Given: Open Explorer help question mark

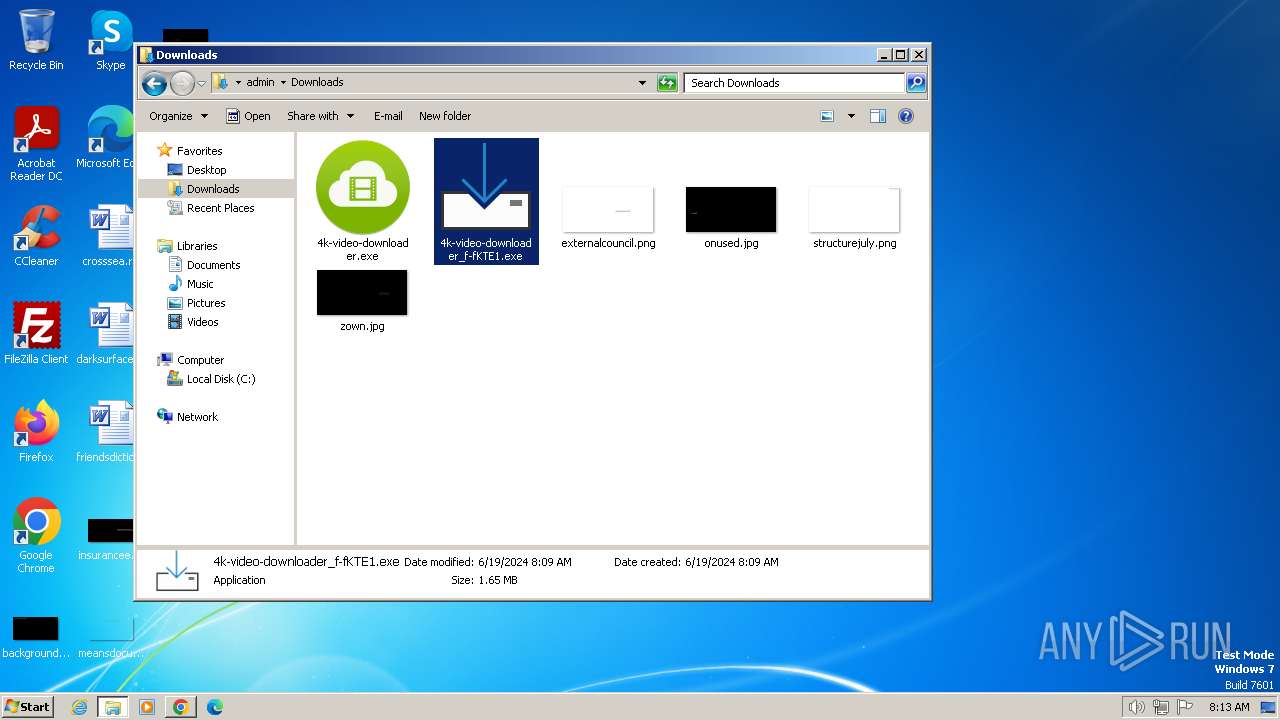Looking at the screenshot, I should pyautogui.click(x=905, y=116).
